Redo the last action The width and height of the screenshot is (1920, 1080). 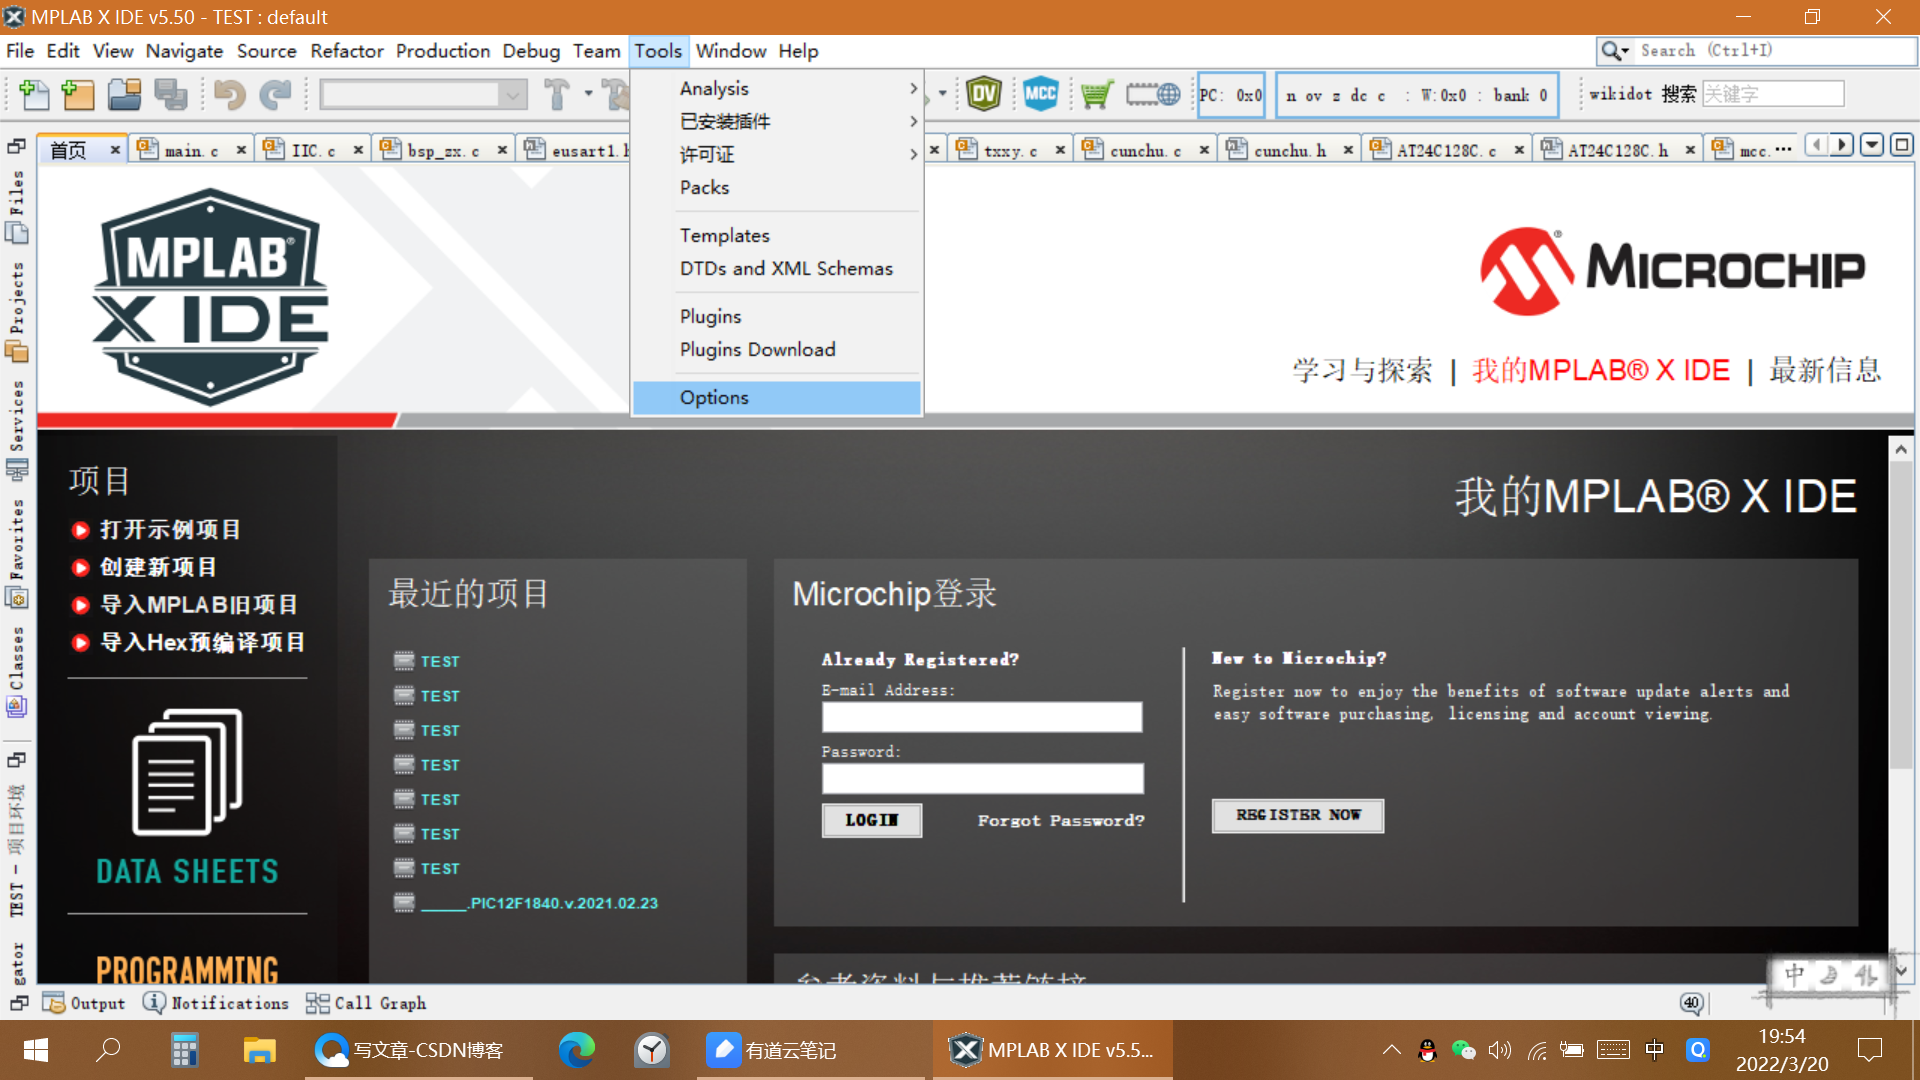click(275, 94)
